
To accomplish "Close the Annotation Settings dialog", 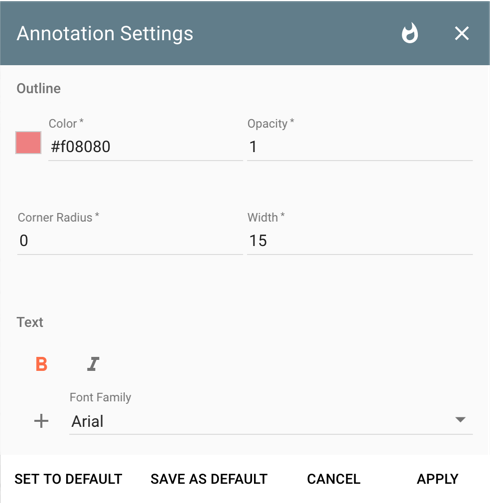I will pyautogui.click(x=462, y=33).
